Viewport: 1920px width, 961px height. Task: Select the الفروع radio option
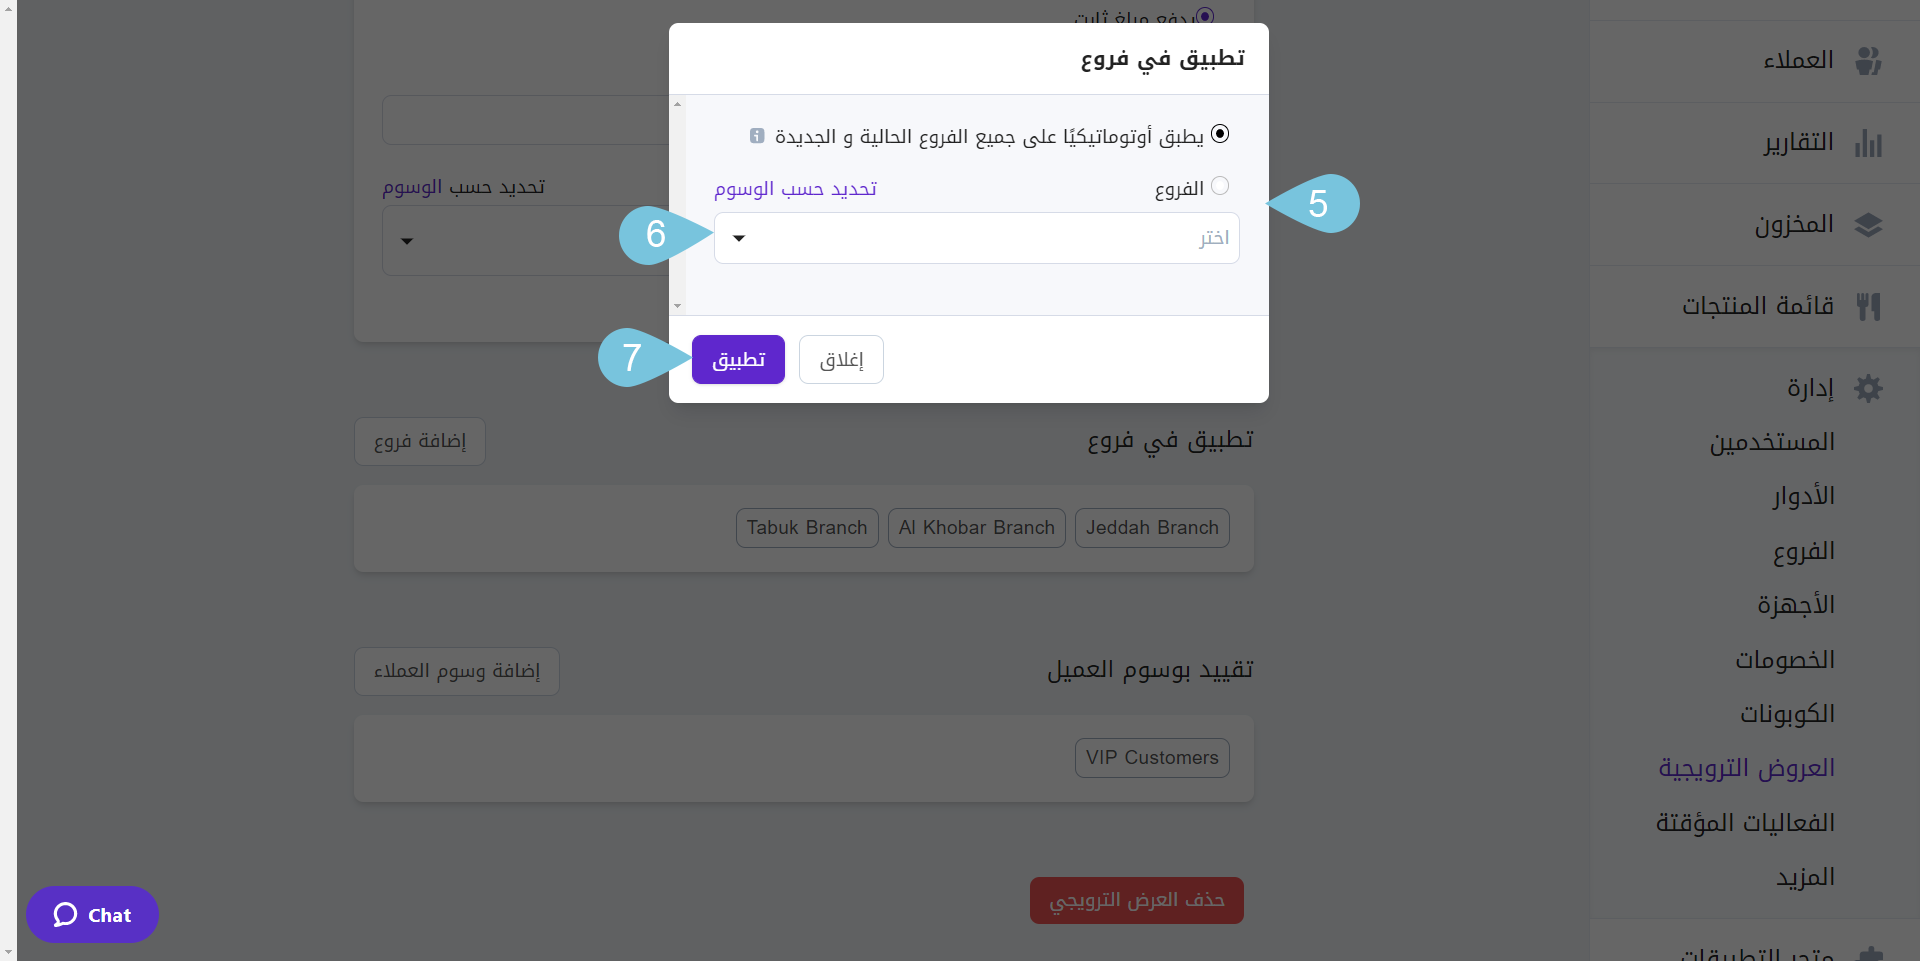[1220, 186]
